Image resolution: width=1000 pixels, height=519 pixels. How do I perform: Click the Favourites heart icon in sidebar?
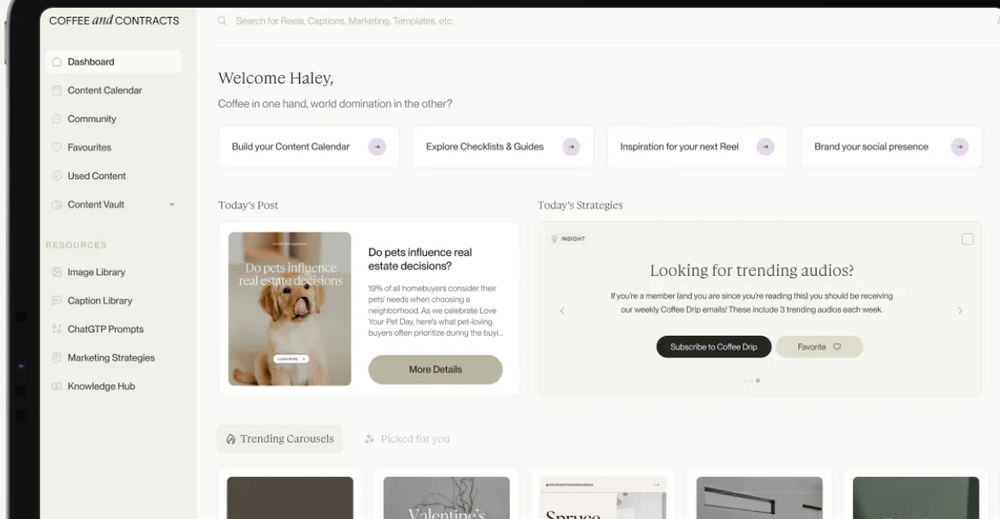(57, 147)
